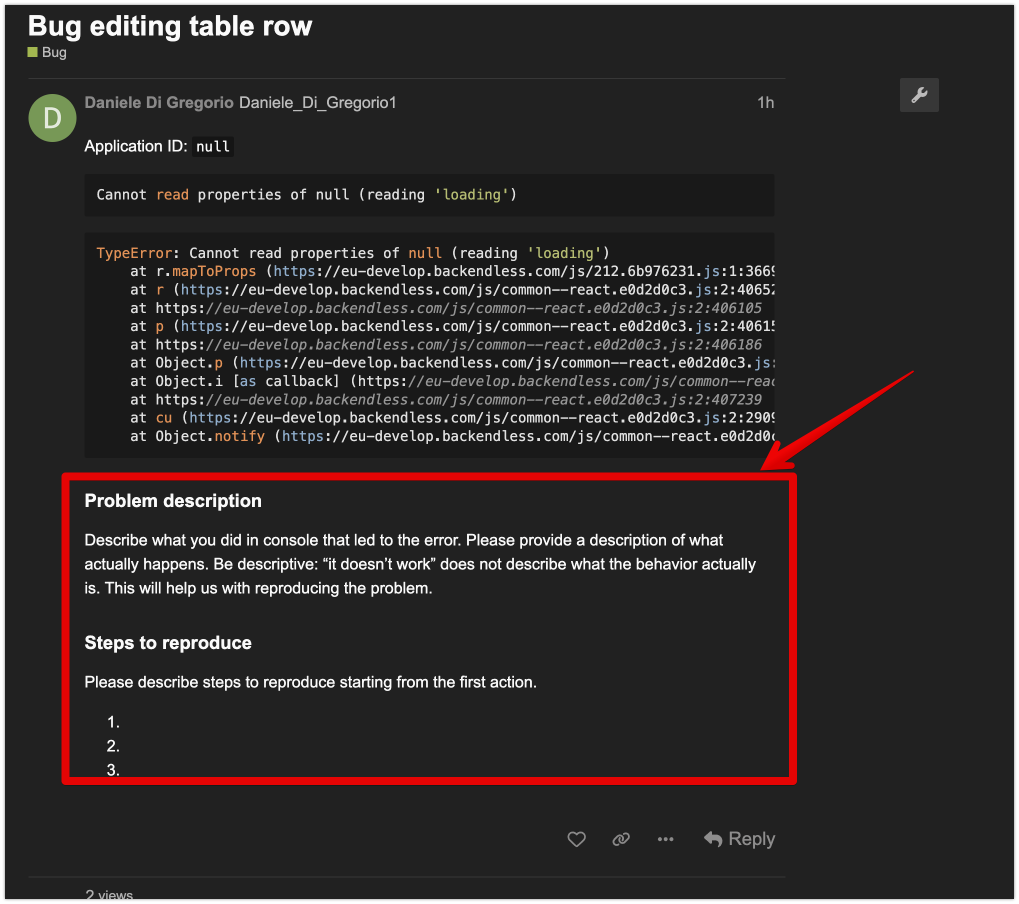The height and width of the screenshot is (904, 1019).
Task: Copy the post link via the chain icon
Action: click(x=621, y=839)
